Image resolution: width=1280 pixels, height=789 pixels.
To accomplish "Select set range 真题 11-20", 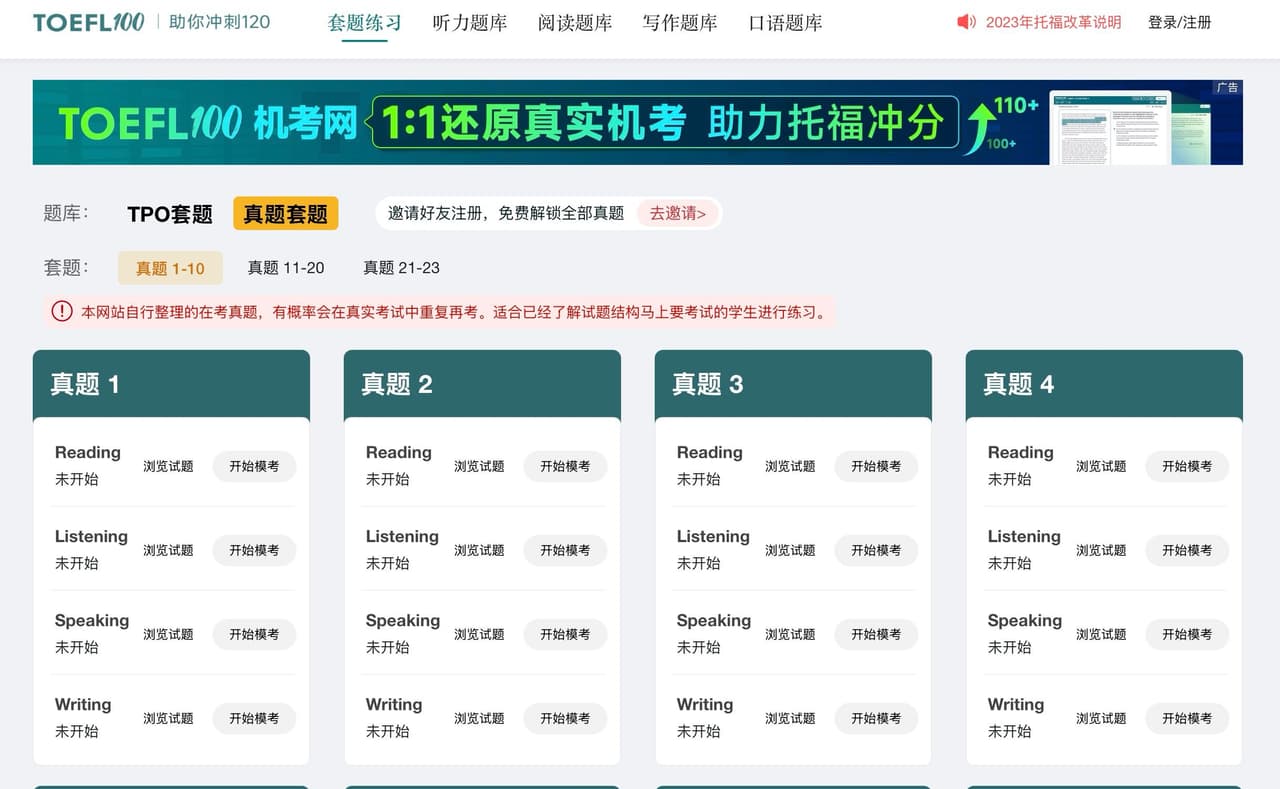I will point(286,268).
